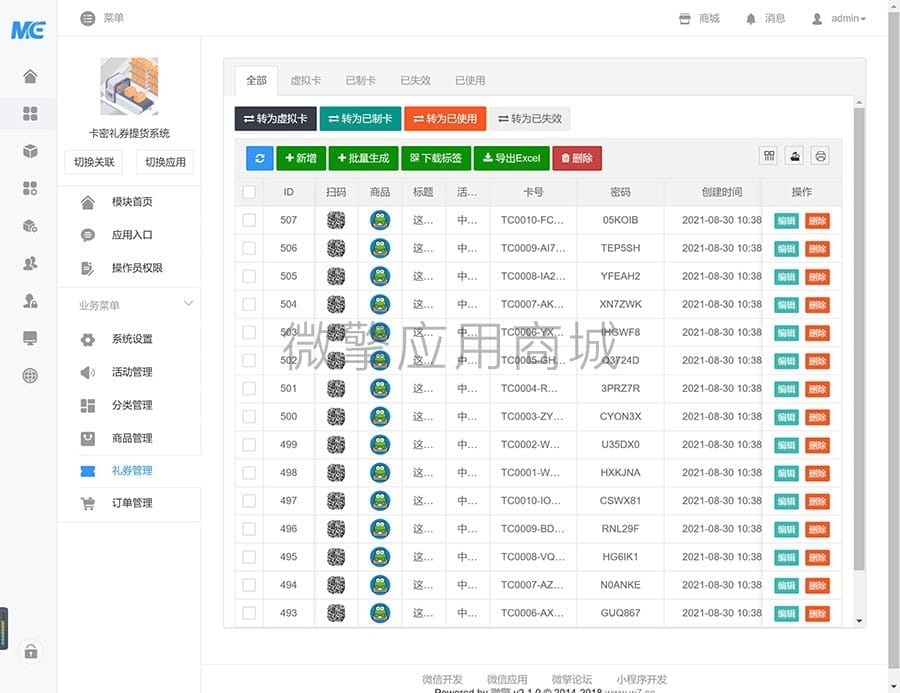The width and height of the screenshot is (900, 693).
Task: Open the 消息 bell notifications
Action: pyautogui.click(x=751, y=19)
